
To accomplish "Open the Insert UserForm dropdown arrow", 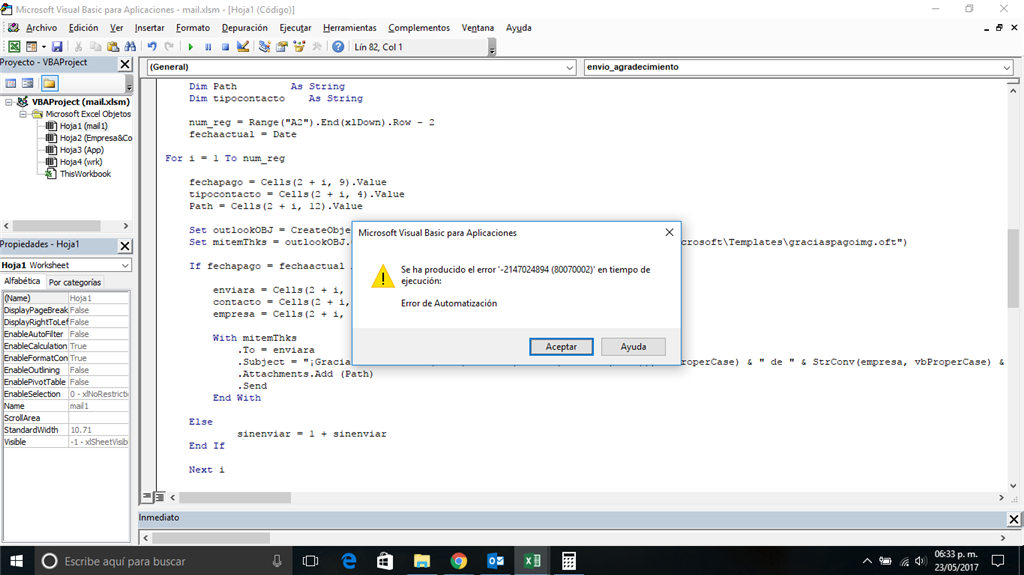I will point(44,46).
